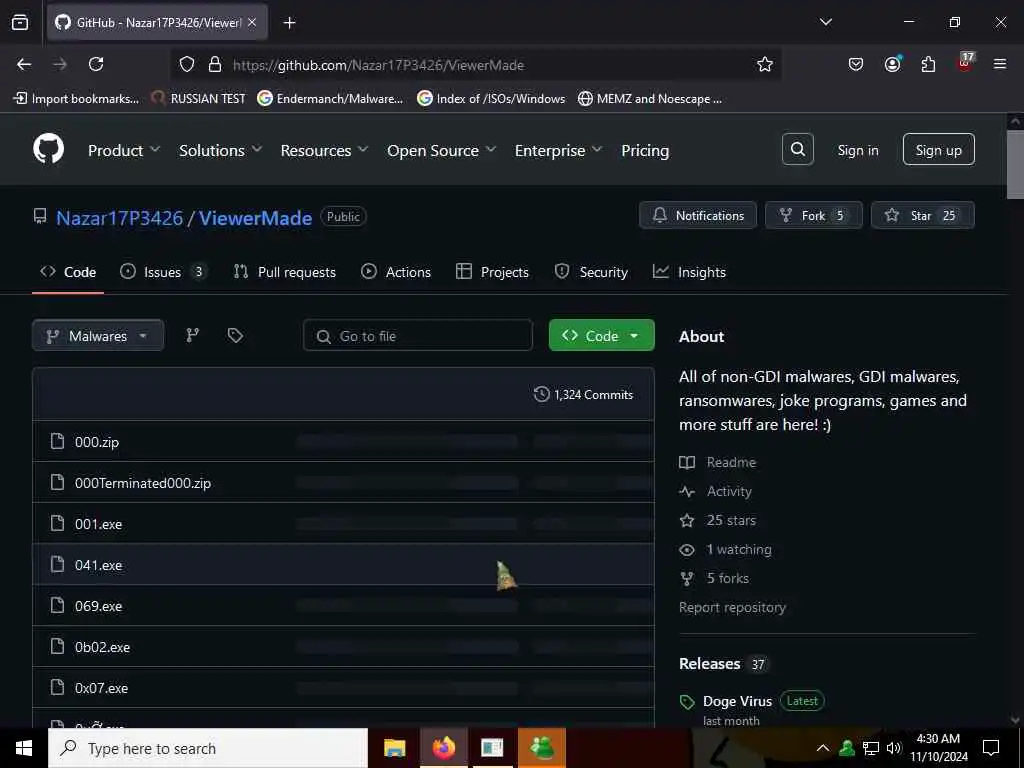Viewport: 1024px width, 768px height.
Task: Click the browser back arrow
Action: tap(24, 64)
